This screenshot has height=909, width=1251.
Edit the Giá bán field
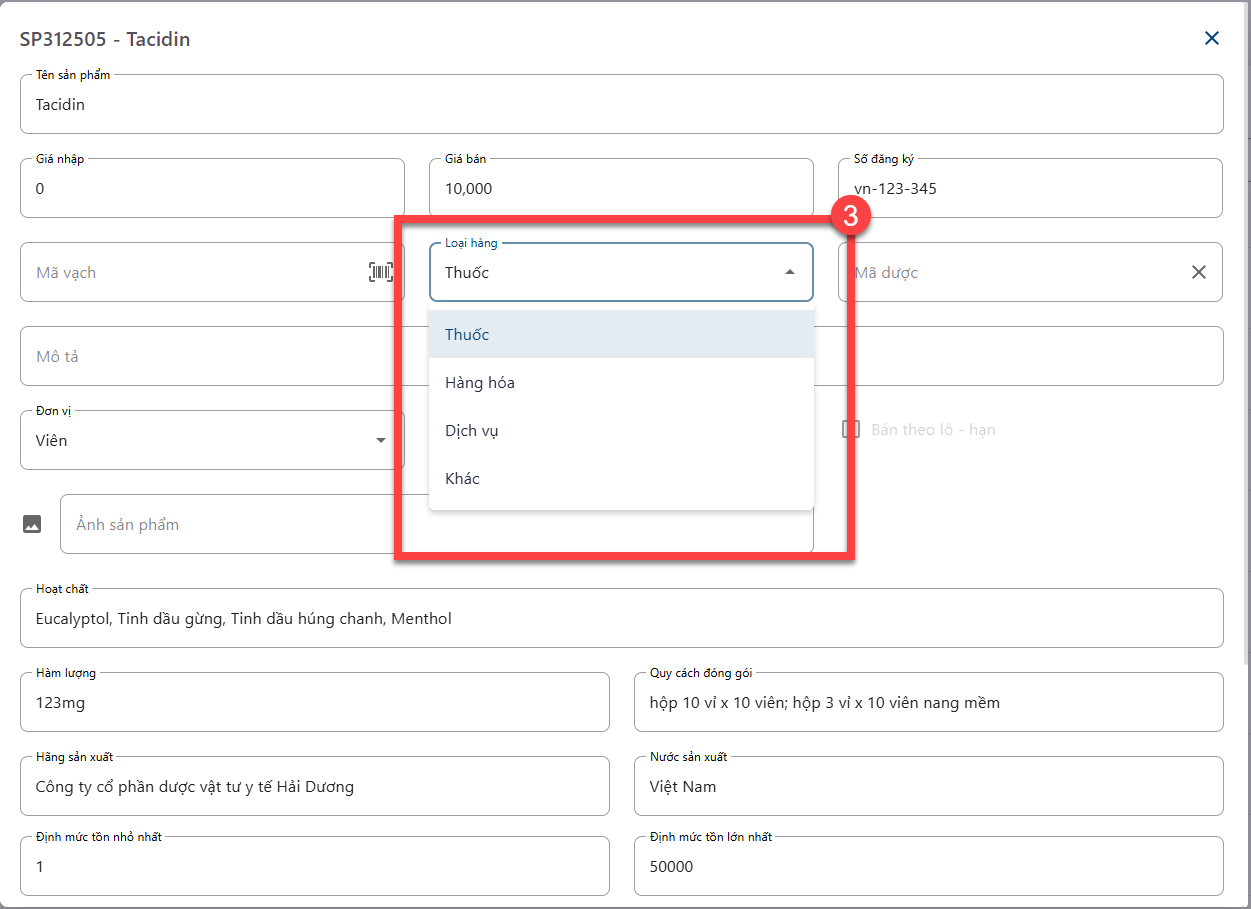click(x=620, y=188)
